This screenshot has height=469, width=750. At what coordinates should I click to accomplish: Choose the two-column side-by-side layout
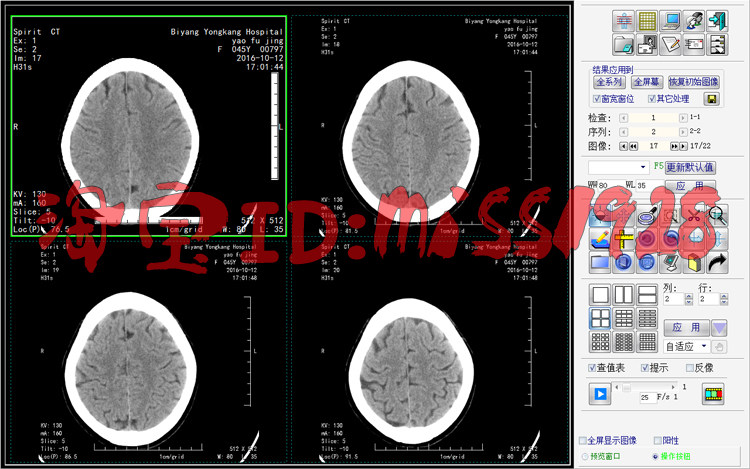coord(624,295)
